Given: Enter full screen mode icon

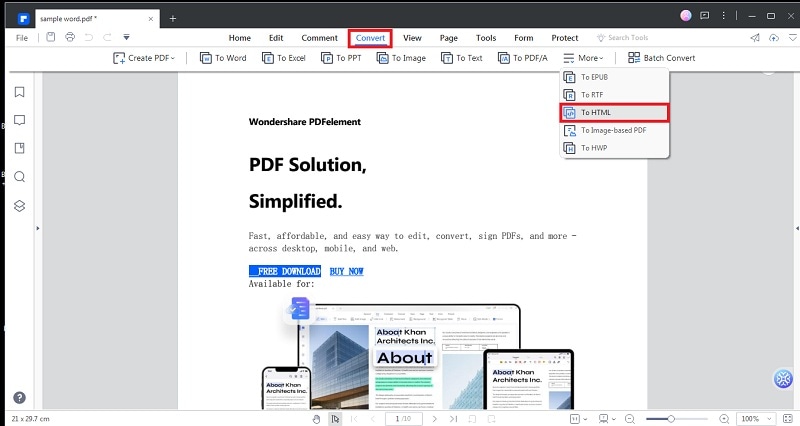Looking at the screenshot, I should 787,419.
